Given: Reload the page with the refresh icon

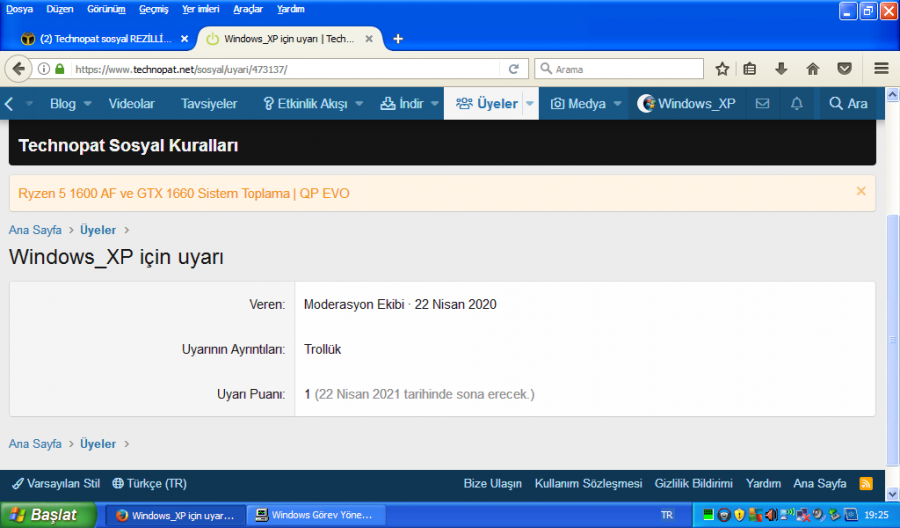Looking at the screenshot, I should coord(514,69).
